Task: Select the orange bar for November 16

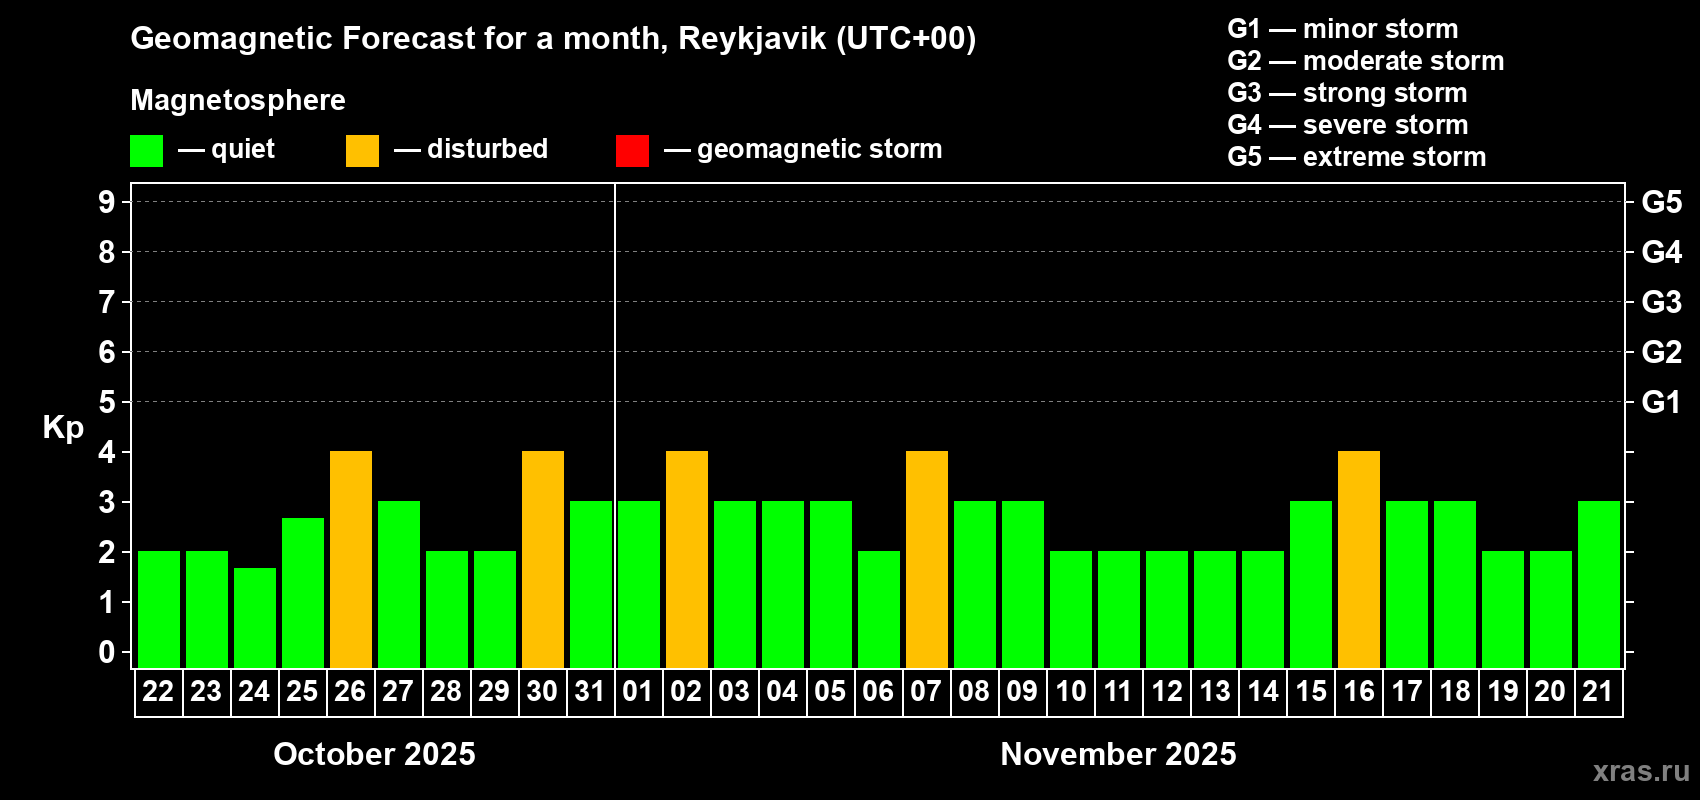Action: pyautogui.click(x=1359, y=560)
